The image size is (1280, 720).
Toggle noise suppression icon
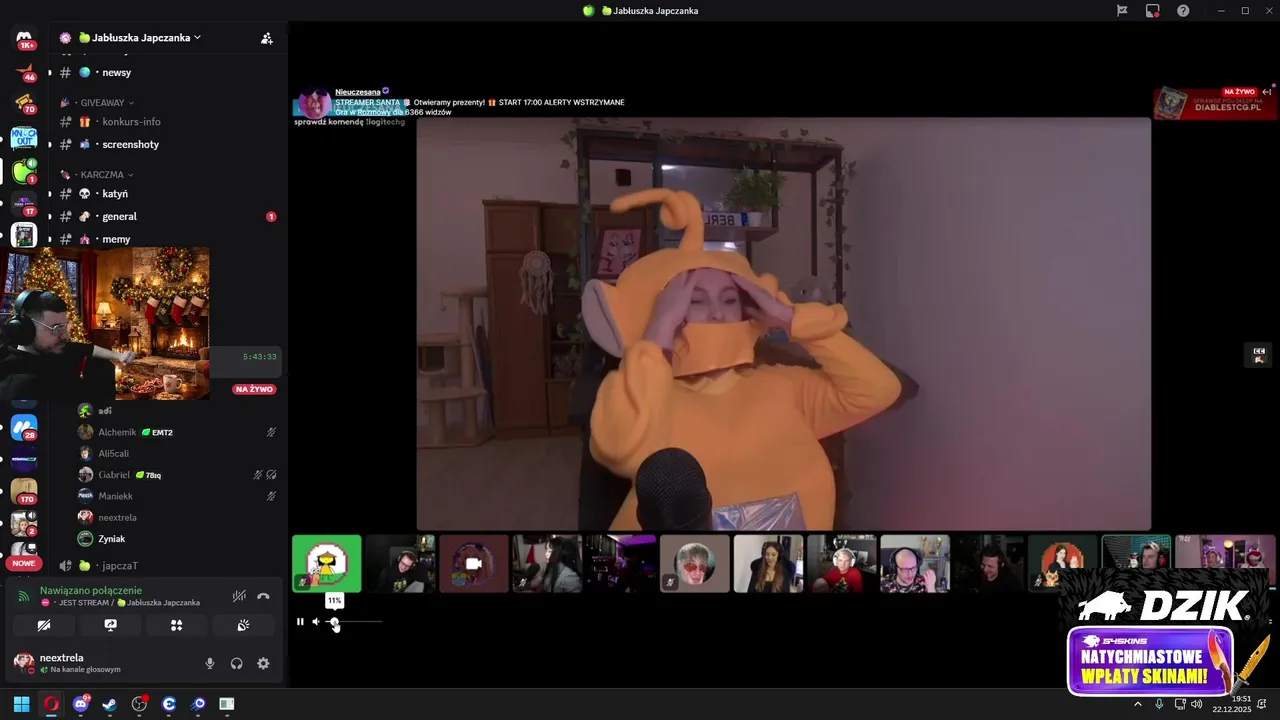point(239,596)
